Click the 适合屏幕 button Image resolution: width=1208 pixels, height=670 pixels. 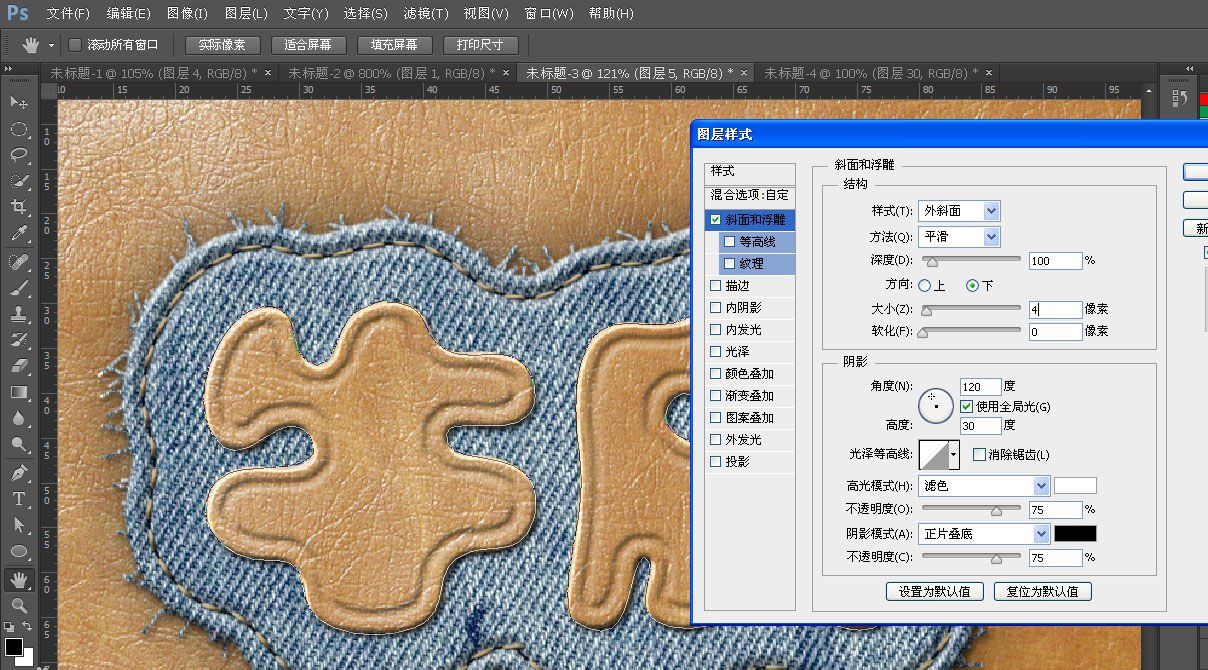(x=309, y=45)
